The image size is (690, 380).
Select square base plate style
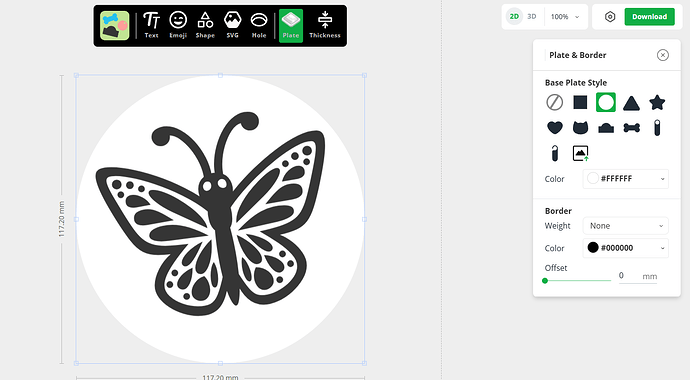click(580, 102)
